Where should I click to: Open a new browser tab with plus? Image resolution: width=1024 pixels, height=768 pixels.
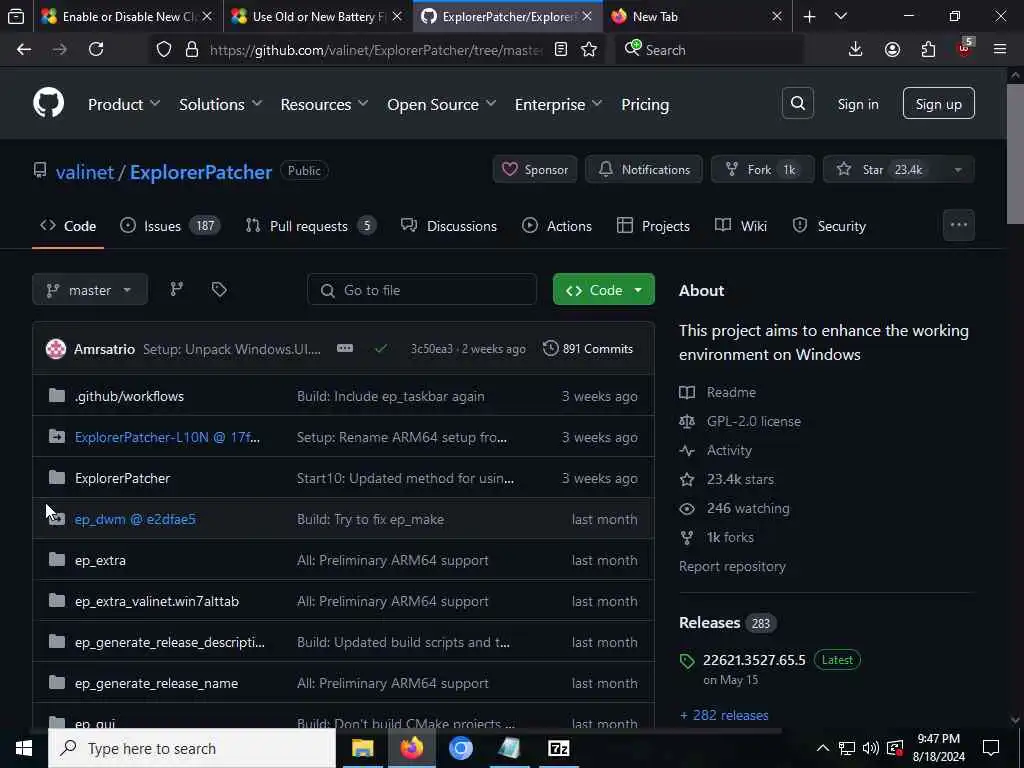(809, 17)
